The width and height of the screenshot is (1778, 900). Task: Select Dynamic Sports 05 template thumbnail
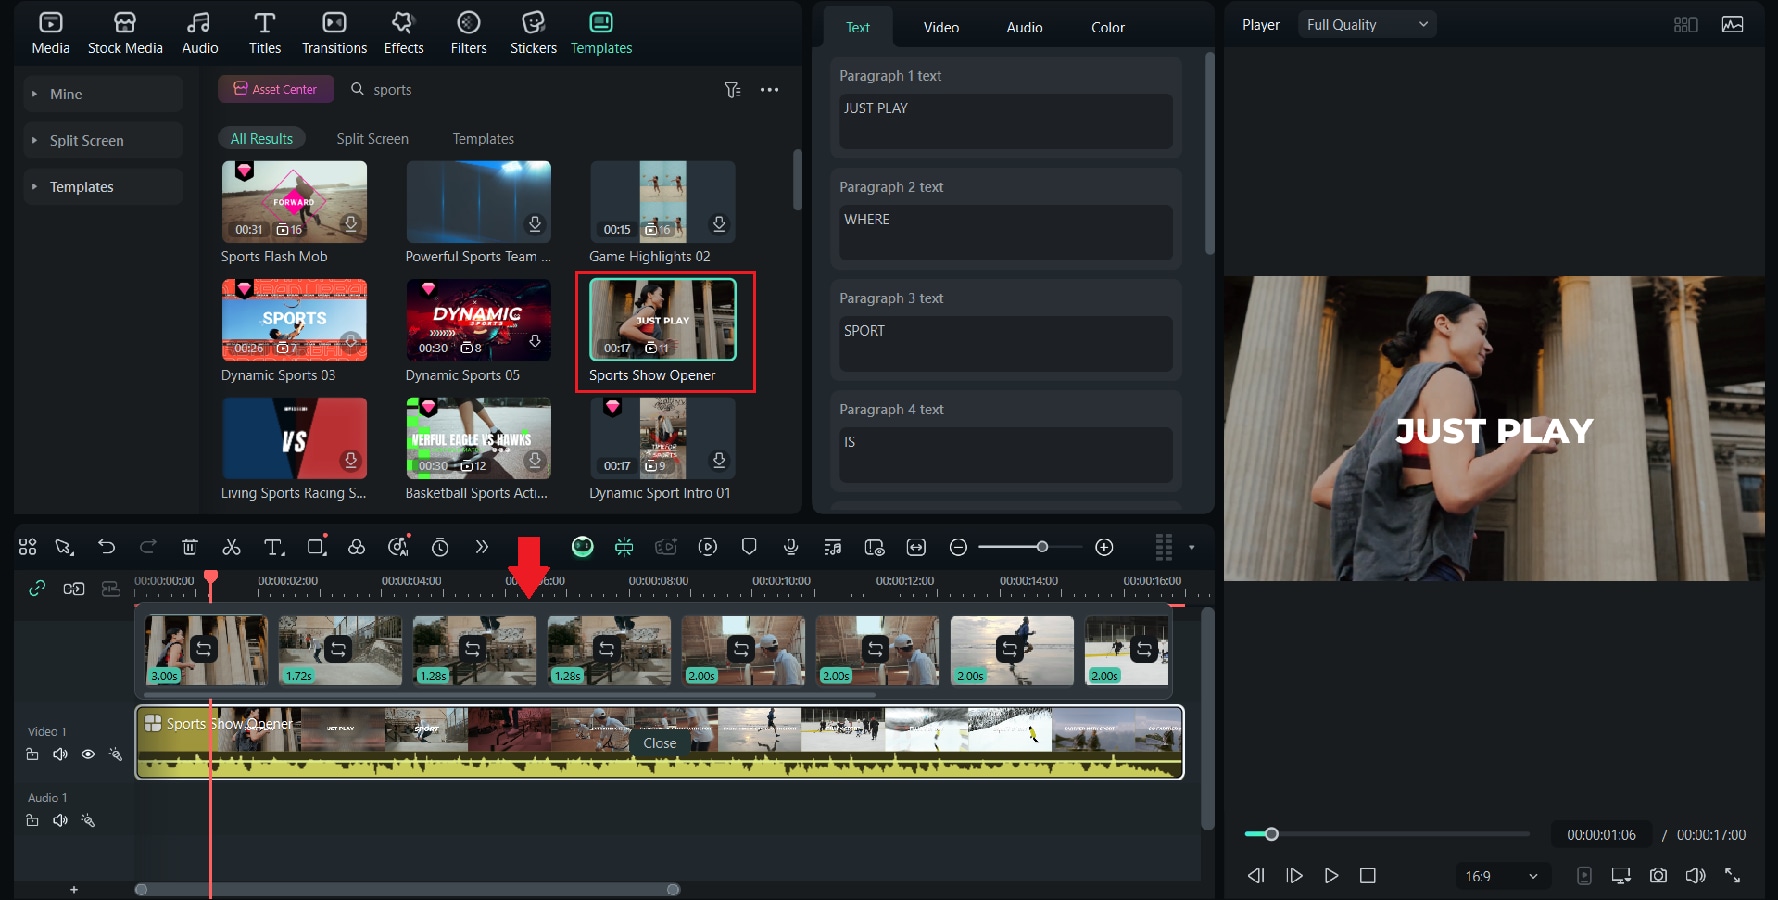point(478,320)
